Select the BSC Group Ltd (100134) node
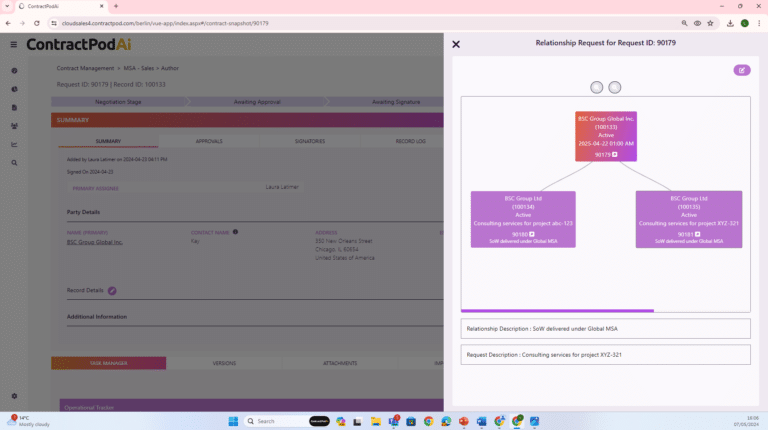Screen dimensions: 768x430 [x=523, y=219]
